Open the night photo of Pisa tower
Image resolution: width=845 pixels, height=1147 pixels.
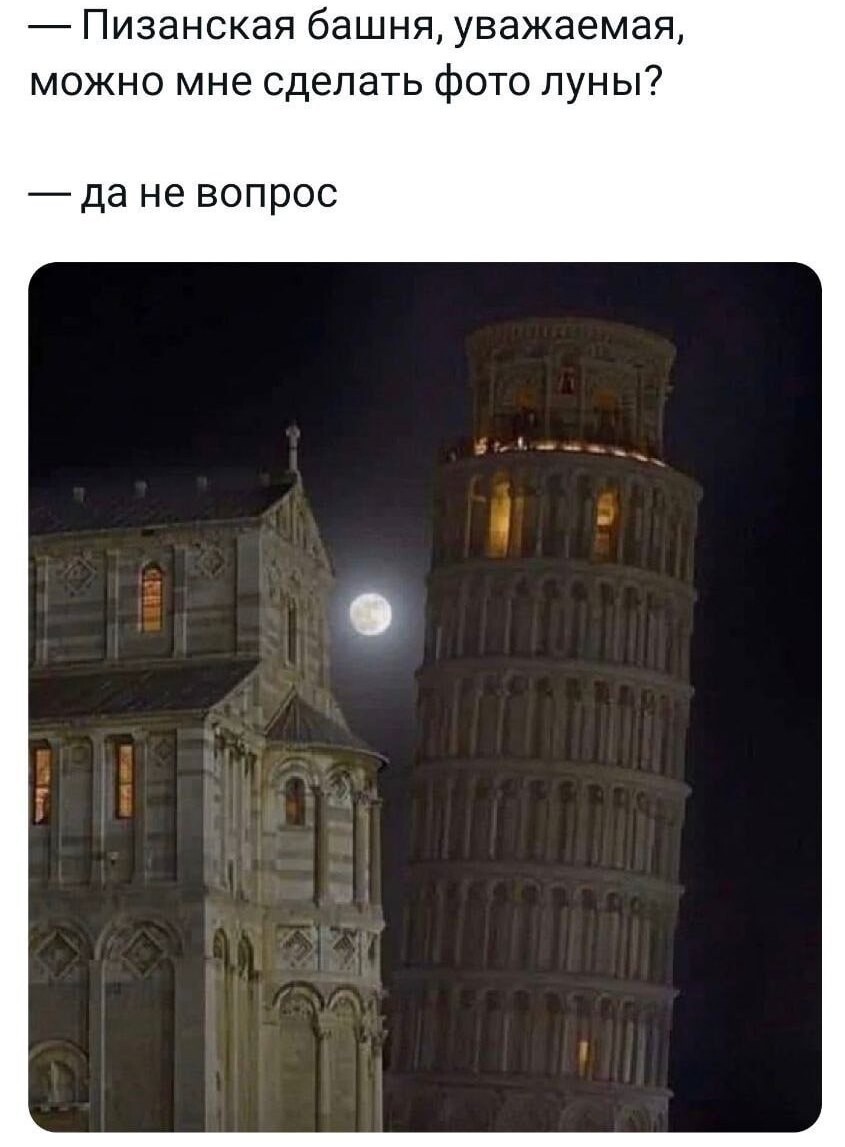coord(424,696)
